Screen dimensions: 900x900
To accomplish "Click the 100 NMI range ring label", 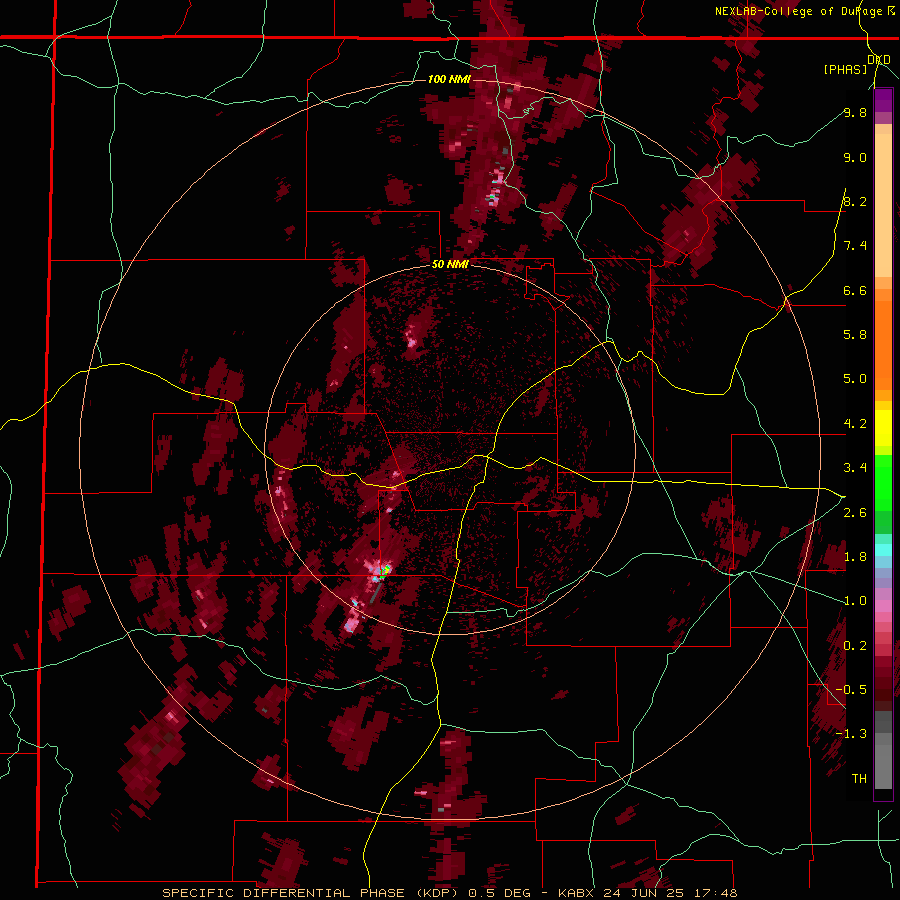I will [449, 79].
